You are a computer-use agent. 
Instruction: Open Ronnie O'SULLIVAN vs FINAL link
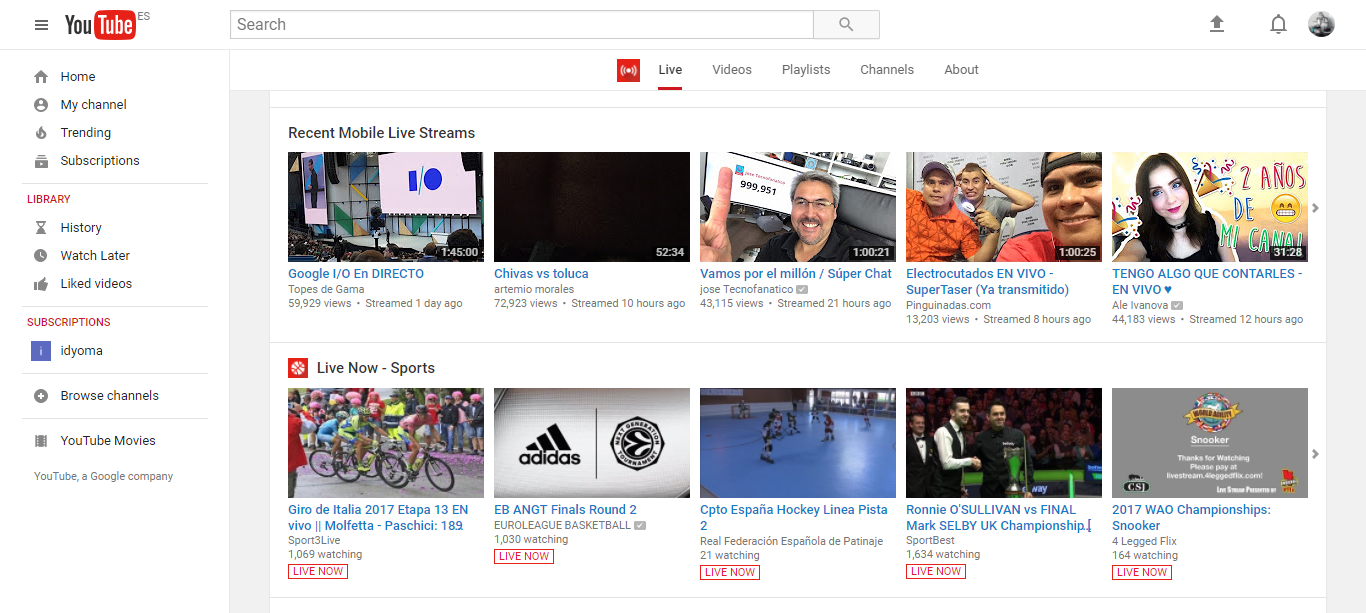(x=998, y=518)
